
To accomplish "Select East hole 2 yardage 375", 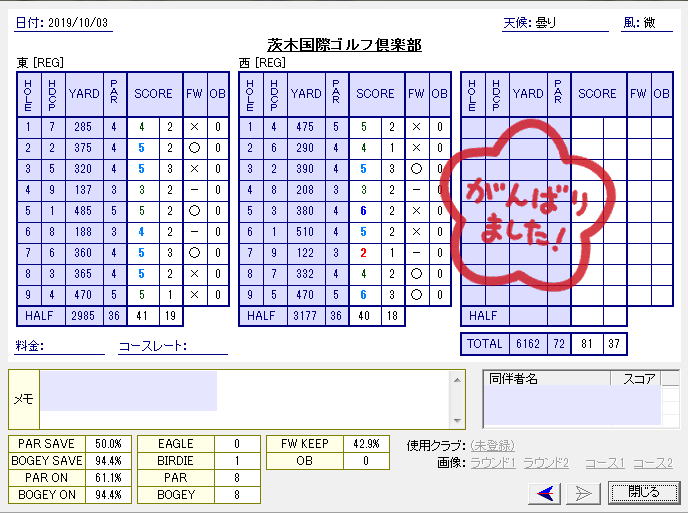I will pyautogui.click(x=83, y=148).
